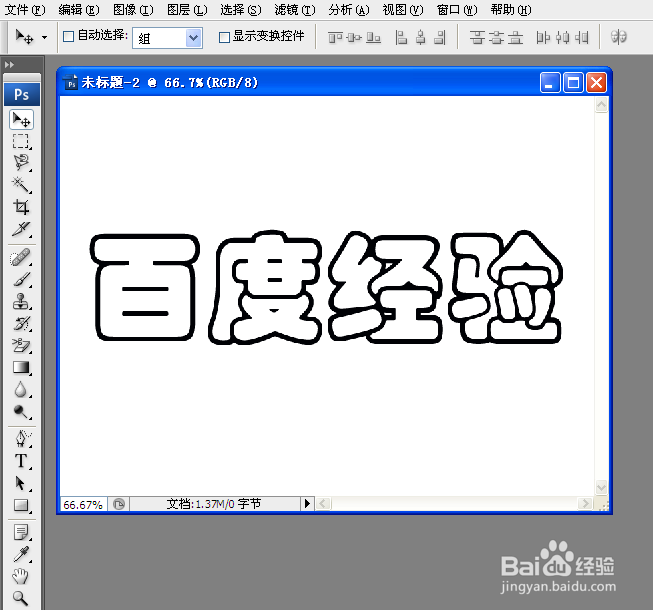Select the Rectangle shape tool
The width and height of the screenshot is (653, 610).
point(20,505)
